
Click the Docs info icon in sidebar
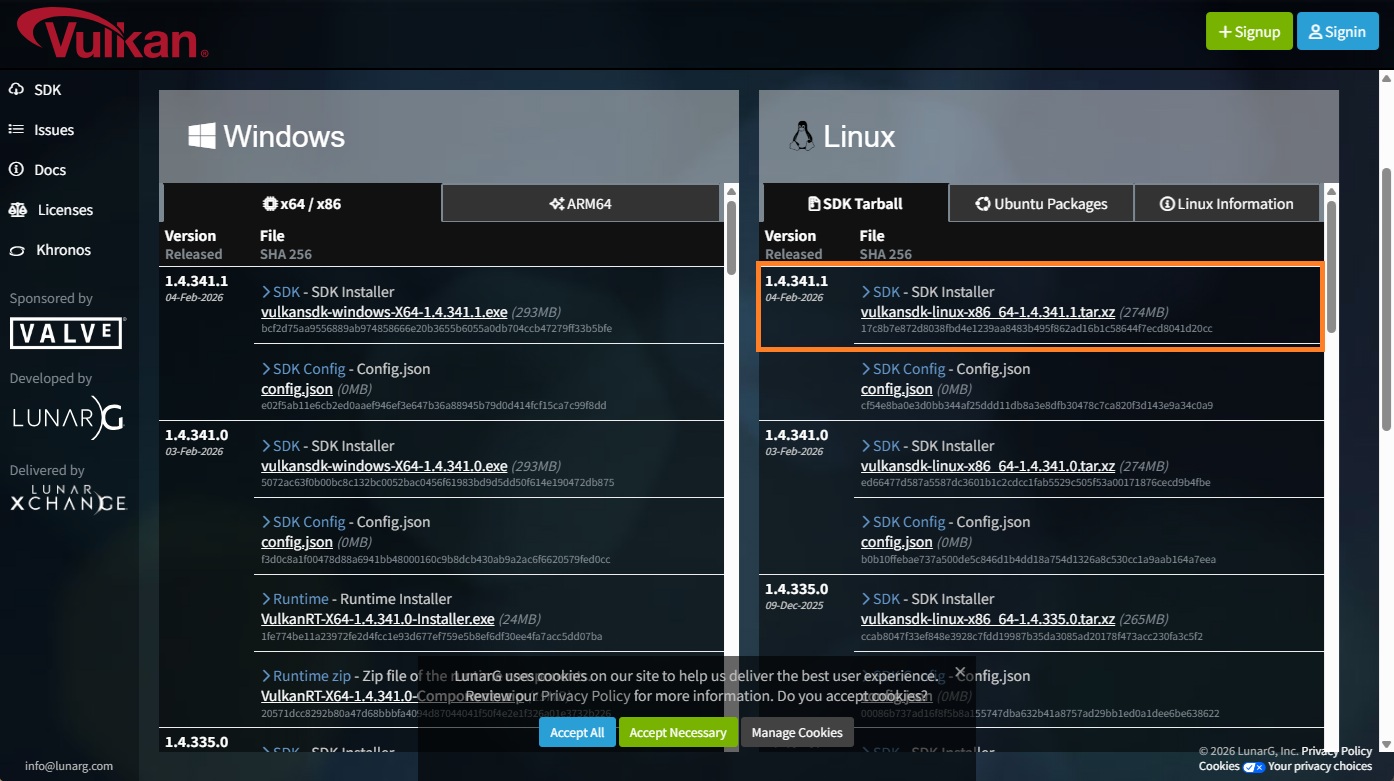[16, 170]
